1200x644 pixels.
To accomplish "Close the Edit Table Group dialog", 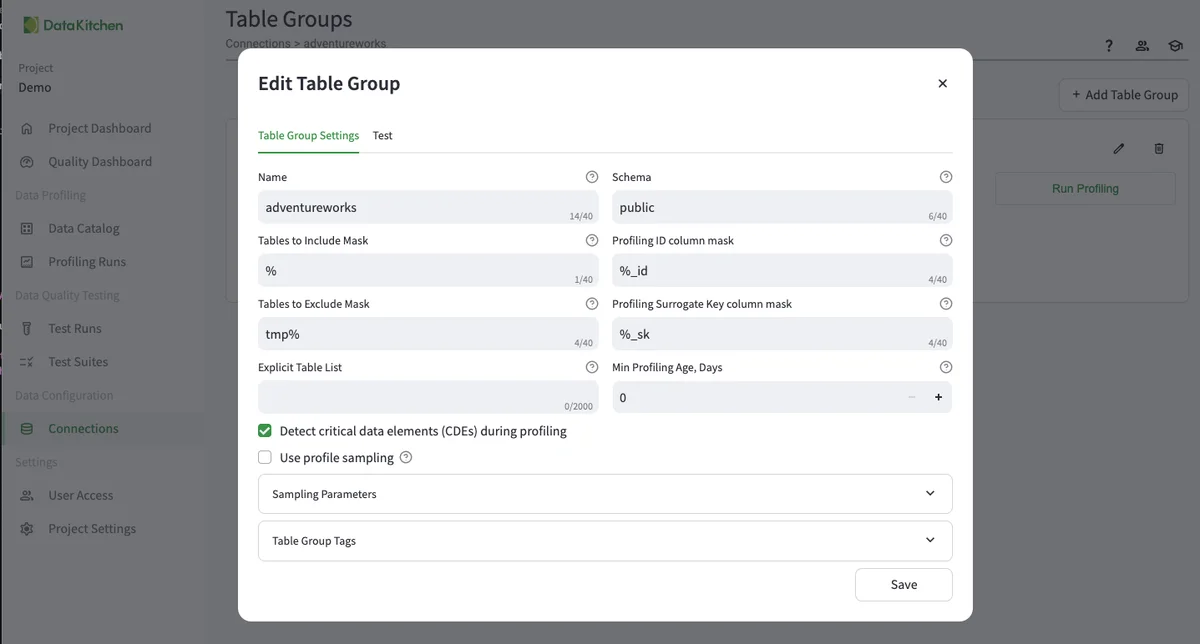I will click(942, 84).
